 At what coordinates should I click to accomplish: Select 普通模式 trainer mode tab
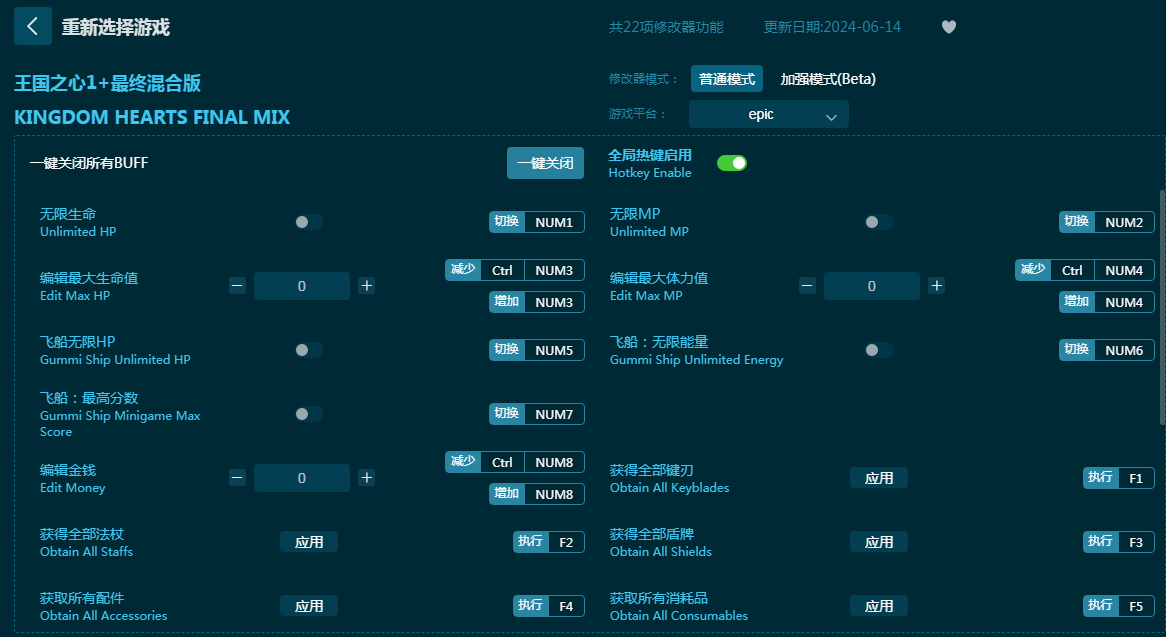click(727, 79)
